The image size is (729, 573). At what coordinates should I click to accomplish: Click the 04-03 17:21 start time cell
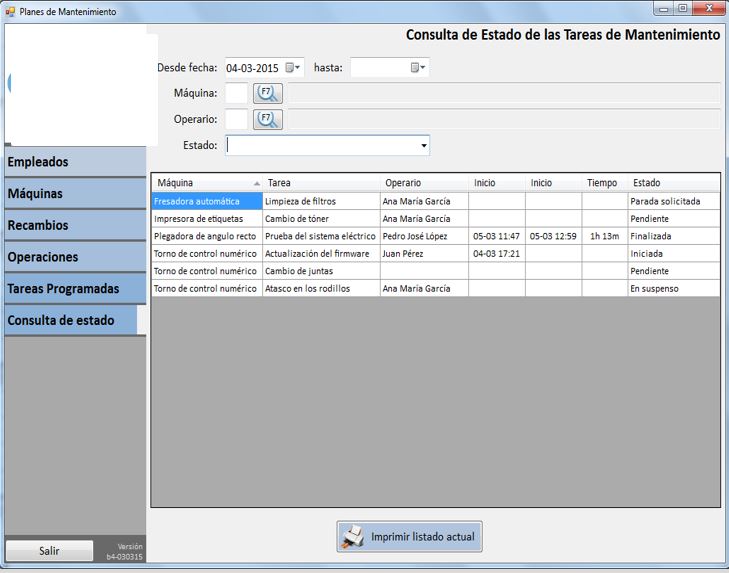point(497,253)
